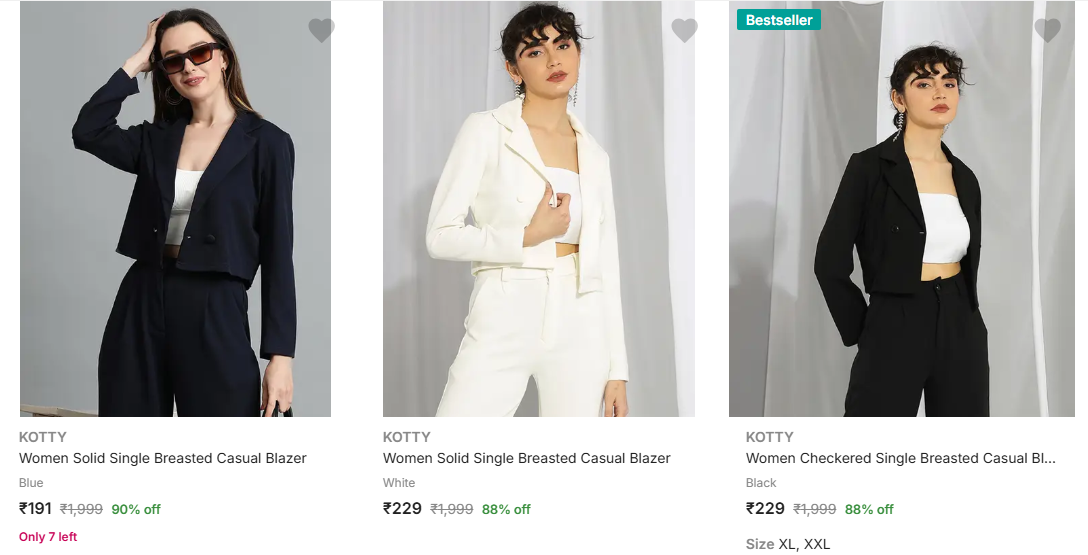
Task: Click the struck-through ₹1,999 on black blazer
Action: [x=814, y=509]
